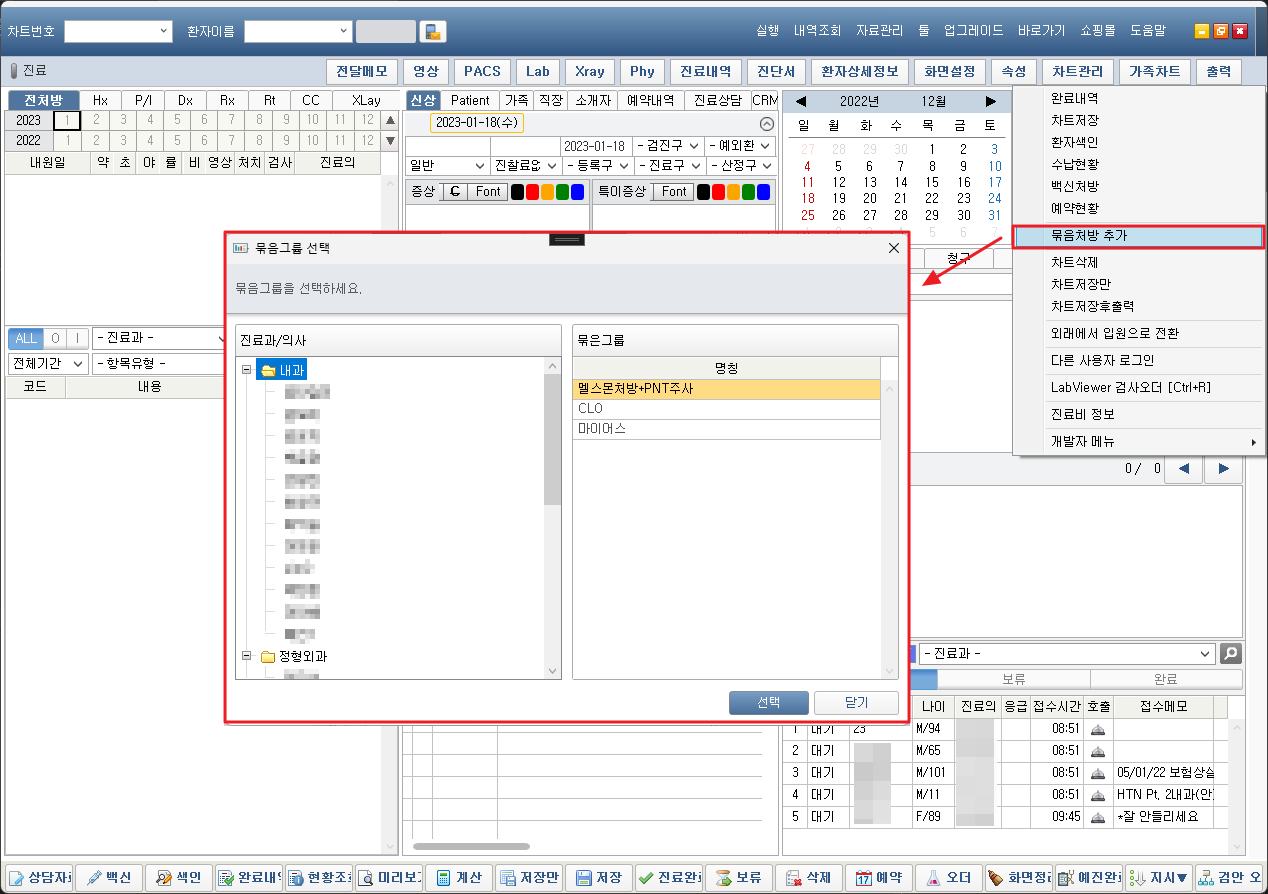Toggle the O outpatient filter button
The height and width of the screenshot is (894, 1268).
click(x=56, y=338)
